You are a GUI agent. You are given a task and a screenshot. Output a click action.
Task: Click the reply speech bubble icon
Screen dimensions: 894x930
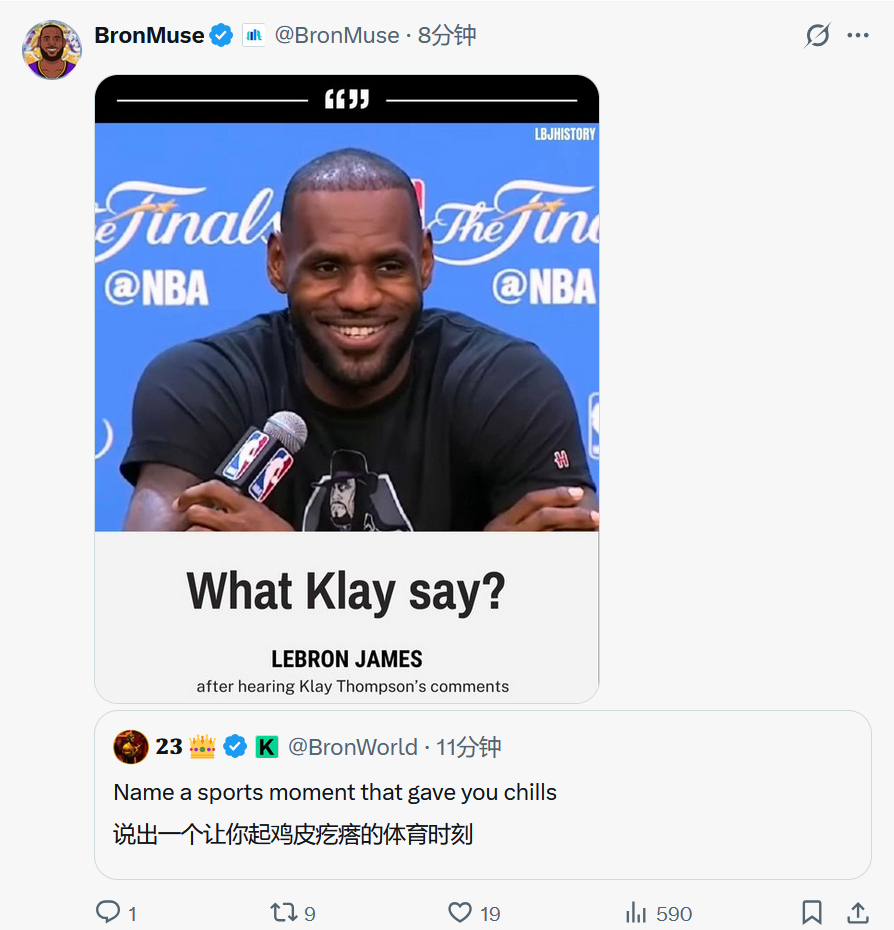(x=108, y=912)
